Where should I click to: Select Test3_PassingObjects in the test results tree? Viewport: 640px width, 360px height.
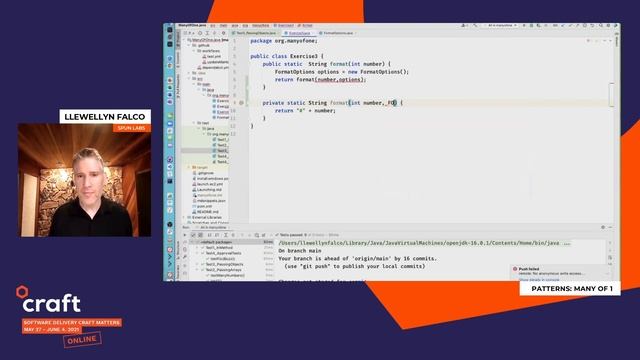click(x=224, y=264)
